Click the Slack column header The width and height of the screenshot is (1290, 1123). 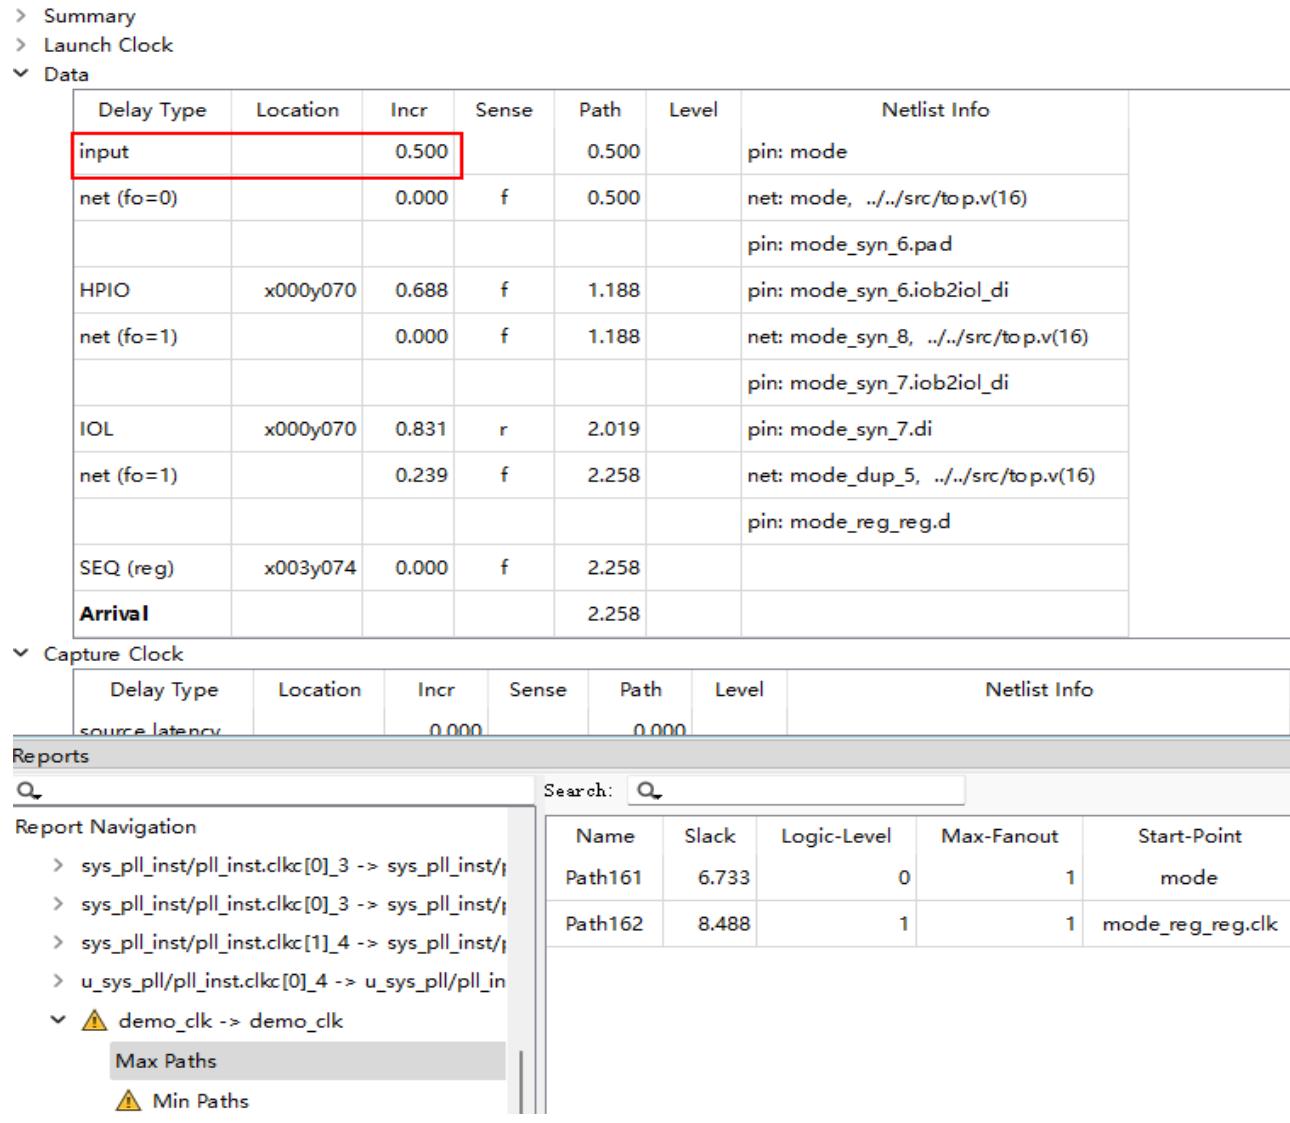click(x=709, y=836)
